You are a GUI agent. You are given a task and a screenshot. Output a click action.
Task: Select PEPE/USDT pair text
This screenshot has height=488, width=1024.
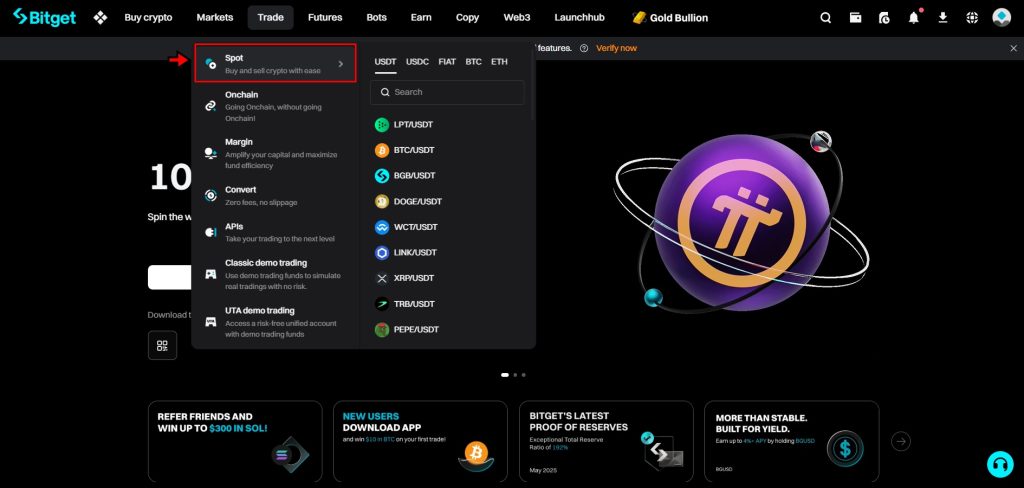tap(416, 330)
